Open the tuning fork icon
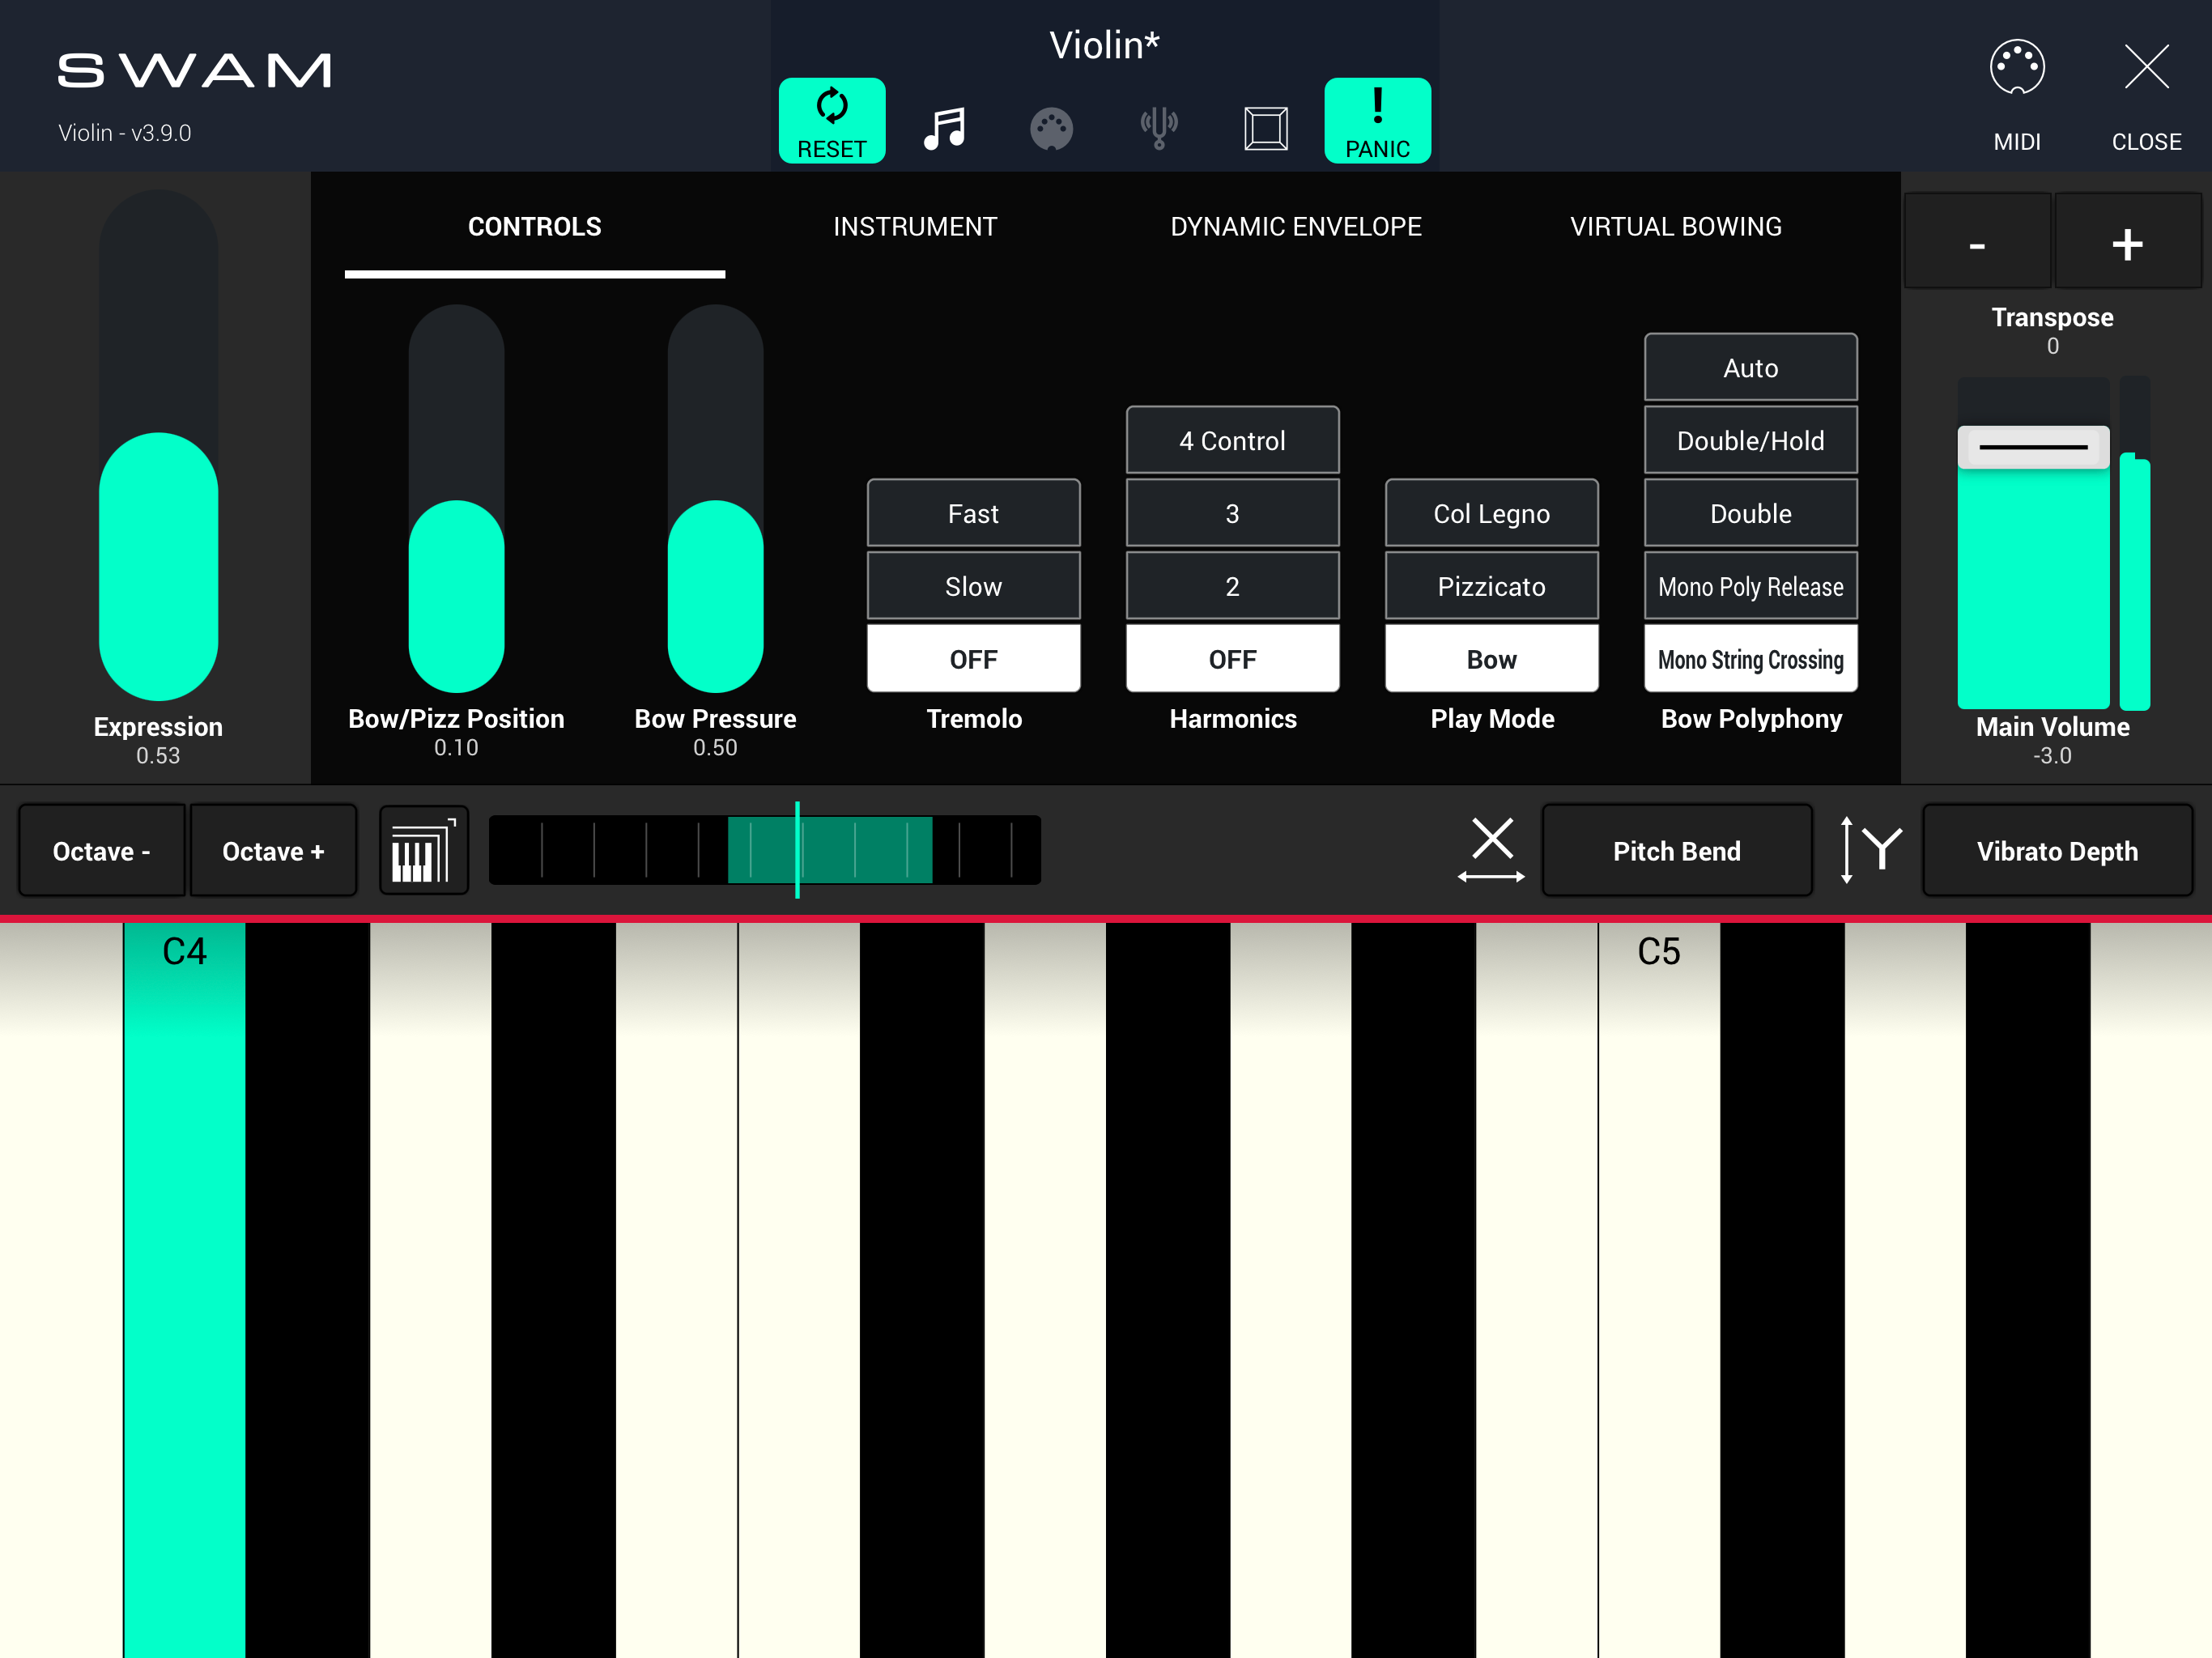Screen dimensions: 2212x1658 (x=1159, y=129)
